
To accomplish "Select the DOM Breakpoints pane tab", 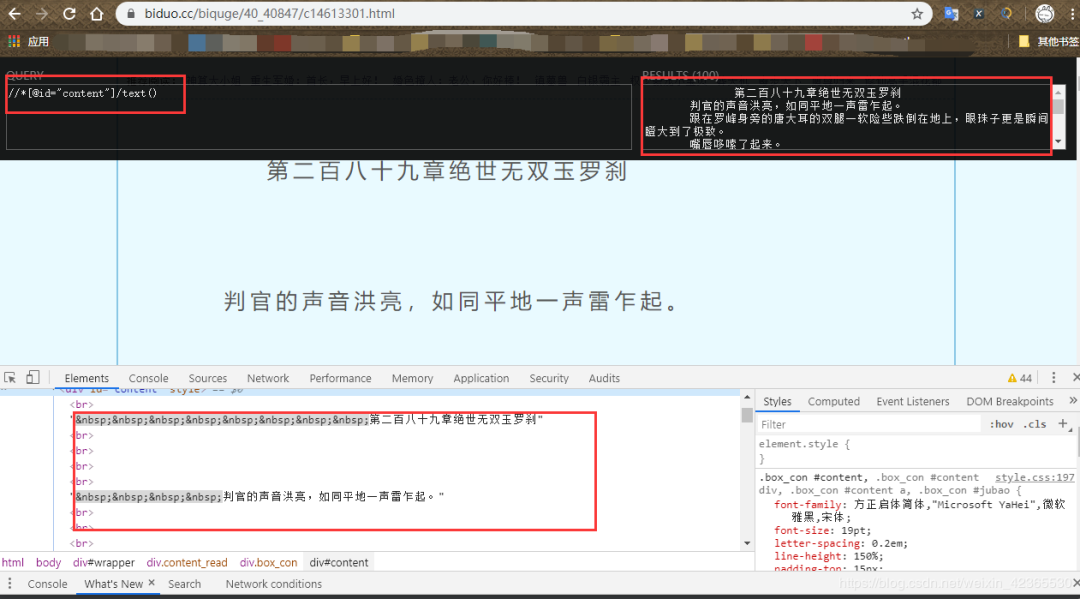I will point(1010,401).
